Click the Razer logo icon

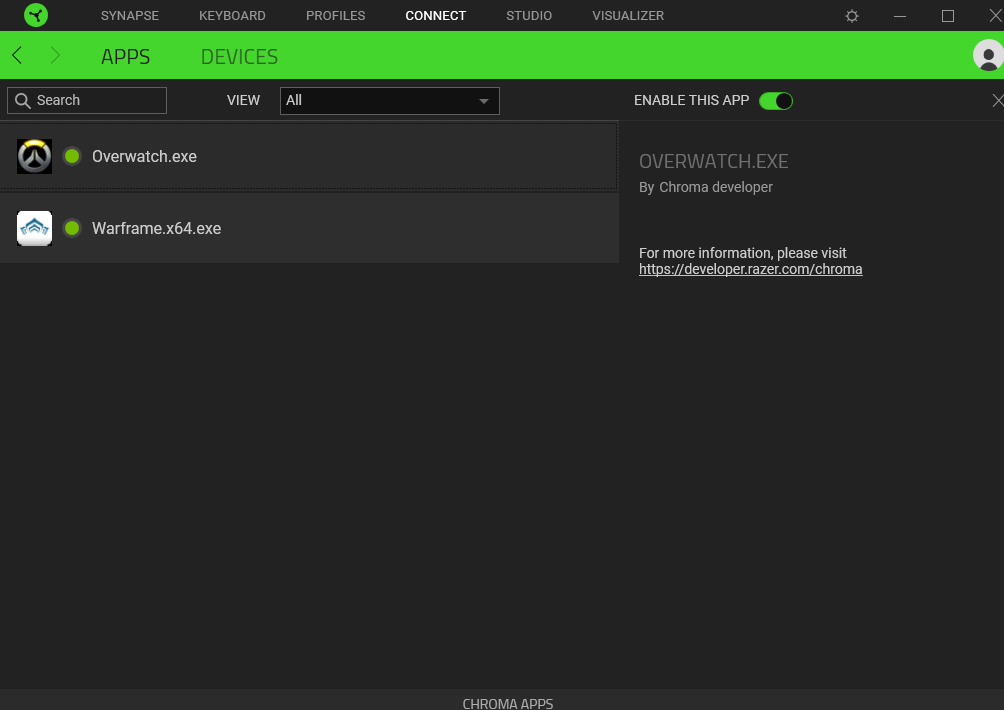click(x=36, y=15)
